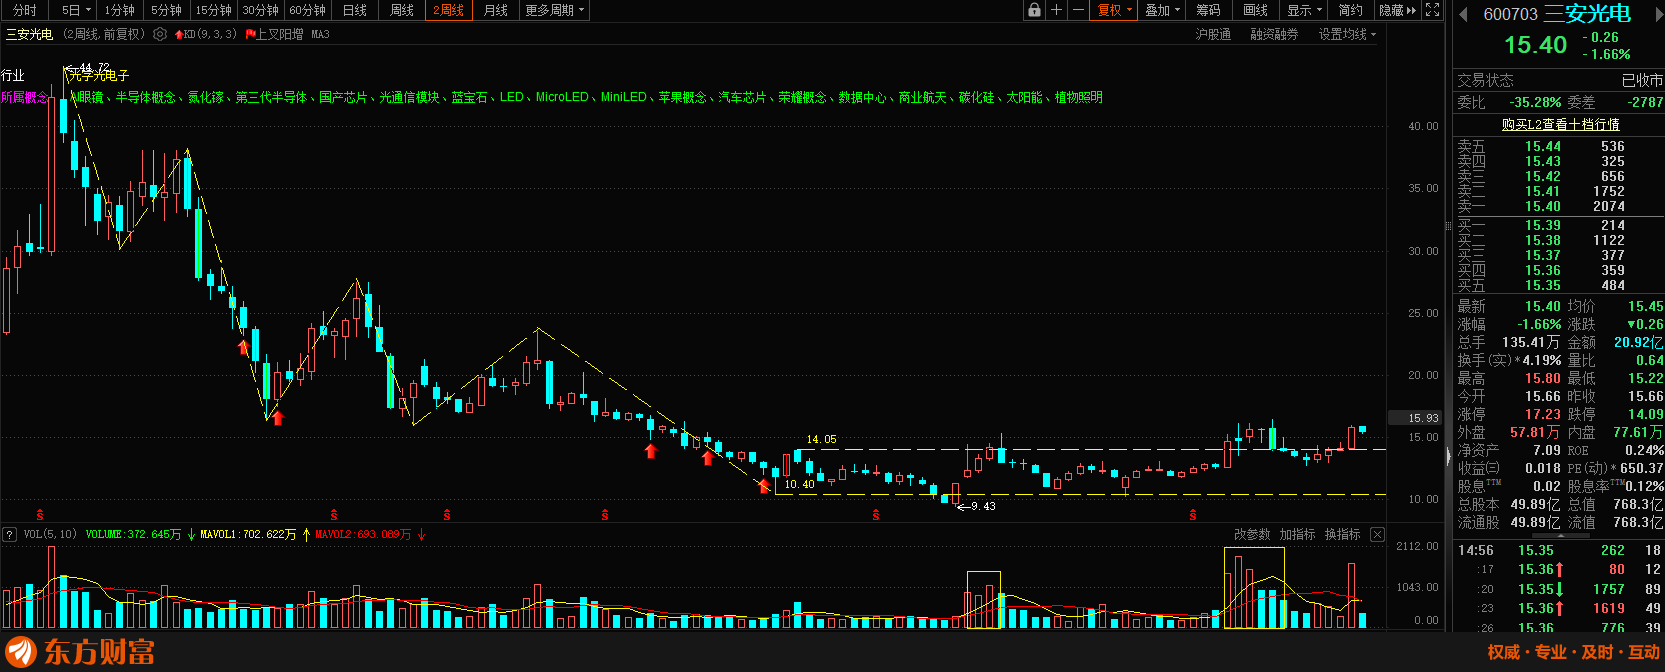The height and width of the screenshot is (672, 1665).
Task: Click the 数据中心 concept link
Action: [862, 97]
